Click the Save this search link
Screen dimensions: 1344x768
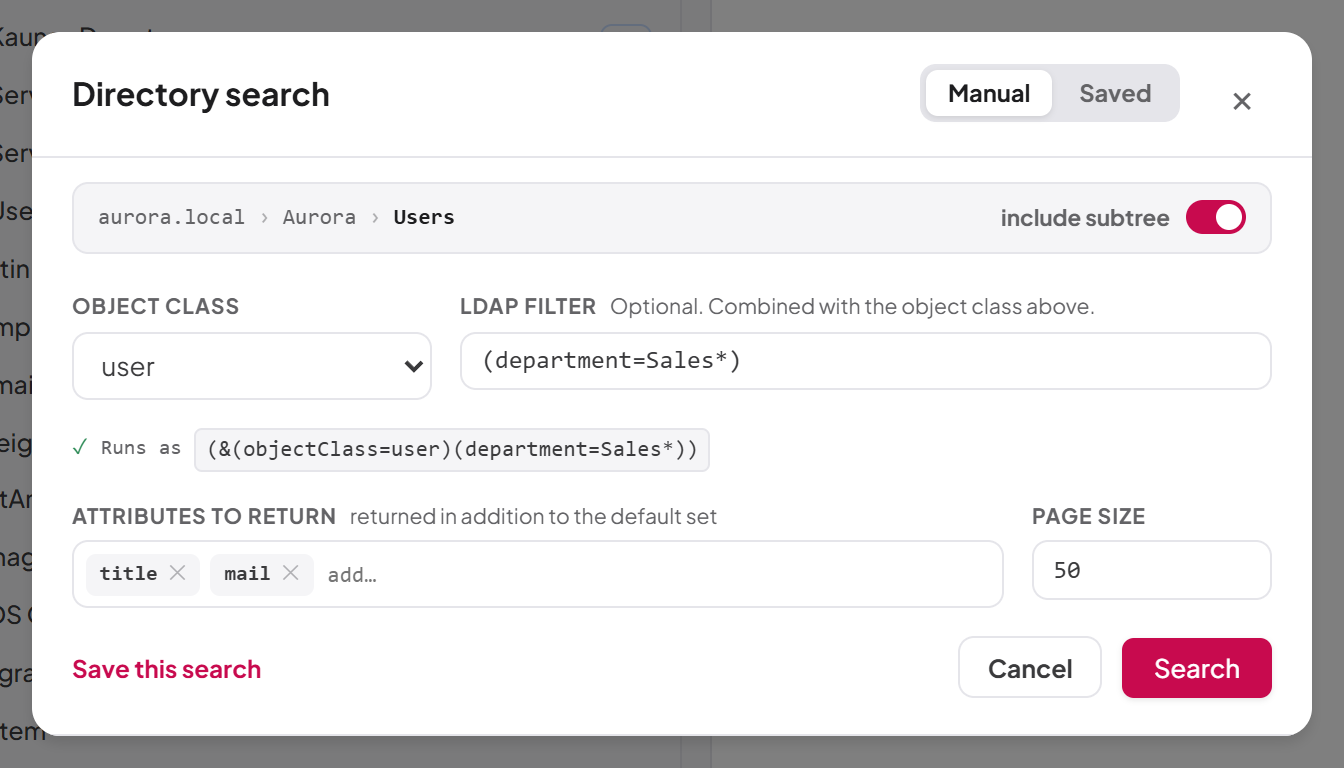167,669
